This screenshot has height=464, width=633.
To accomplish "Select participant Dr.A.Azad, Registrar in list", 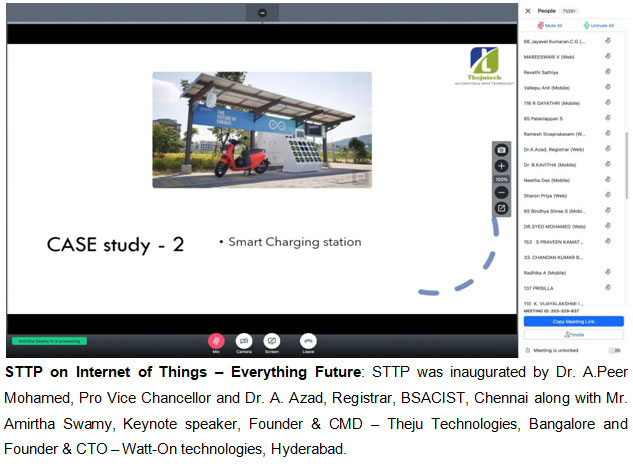I will click(560, 148).
